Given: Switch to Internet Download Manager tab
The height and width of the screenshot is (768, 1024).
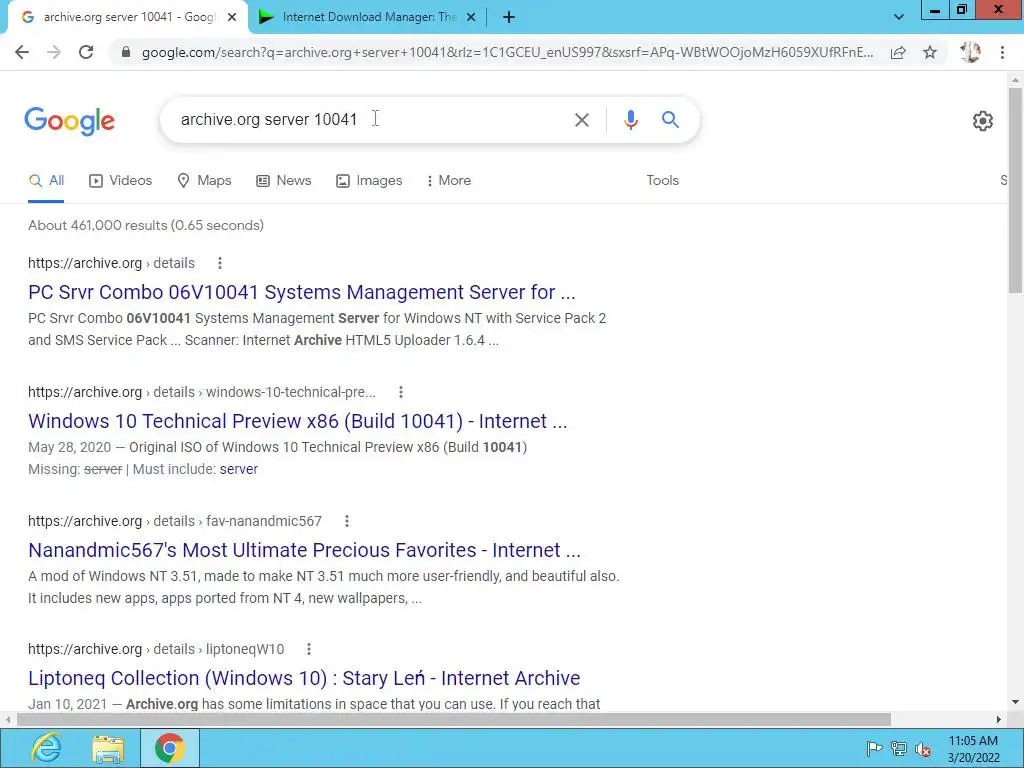Looking at the screenshot, I should 366,18.
